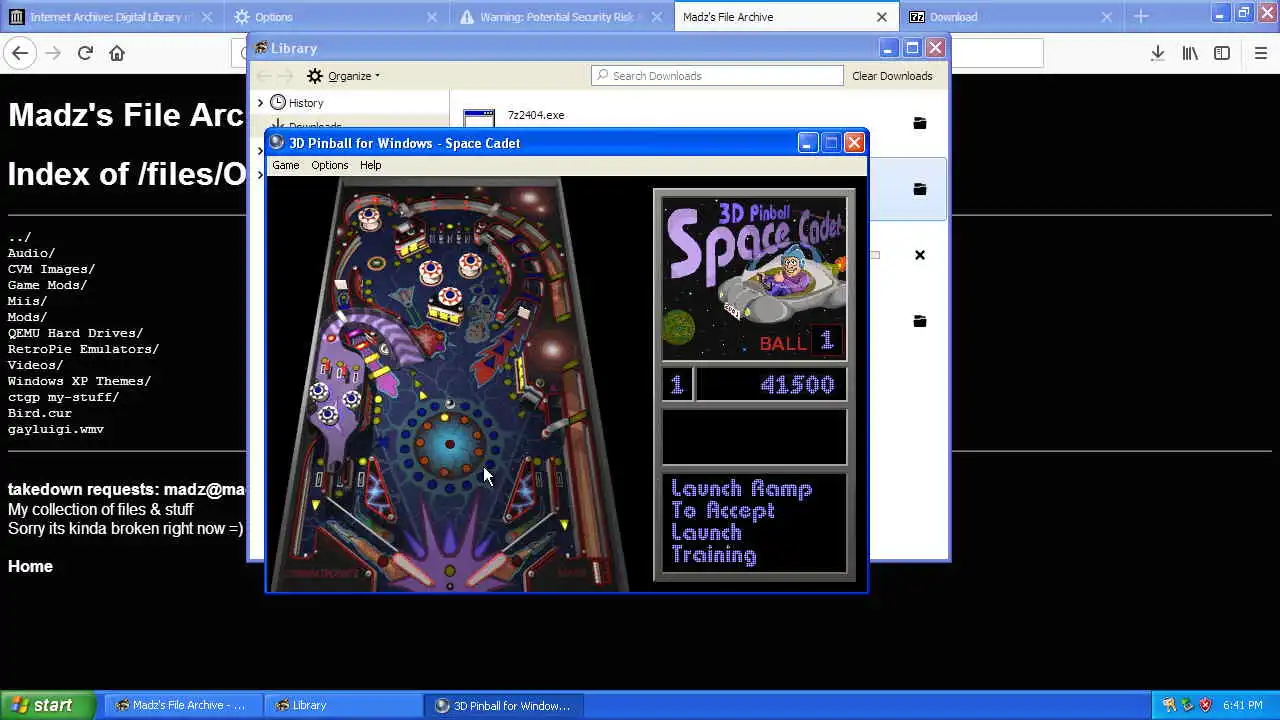Click the Library window title icon

coord(261,48)
